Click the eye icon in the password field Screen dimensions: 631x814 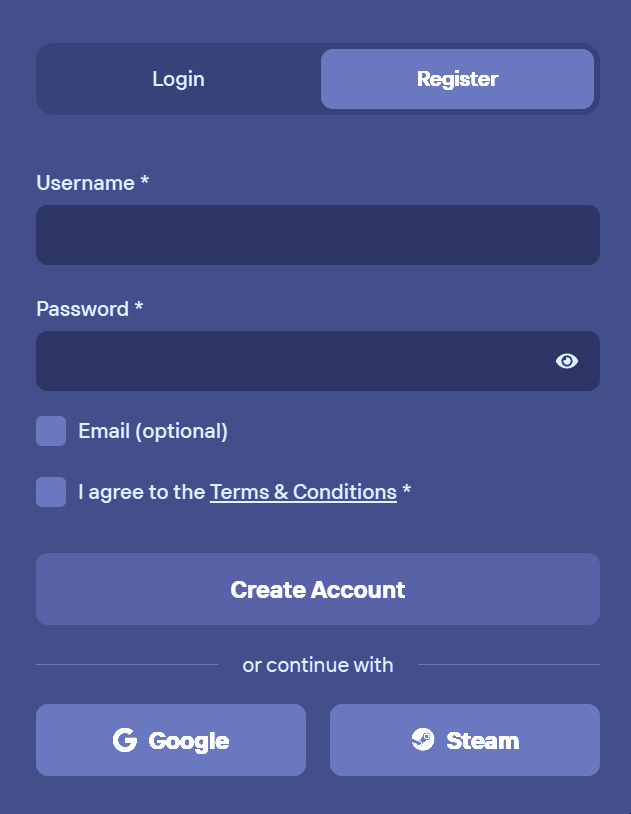coord(567,361)
